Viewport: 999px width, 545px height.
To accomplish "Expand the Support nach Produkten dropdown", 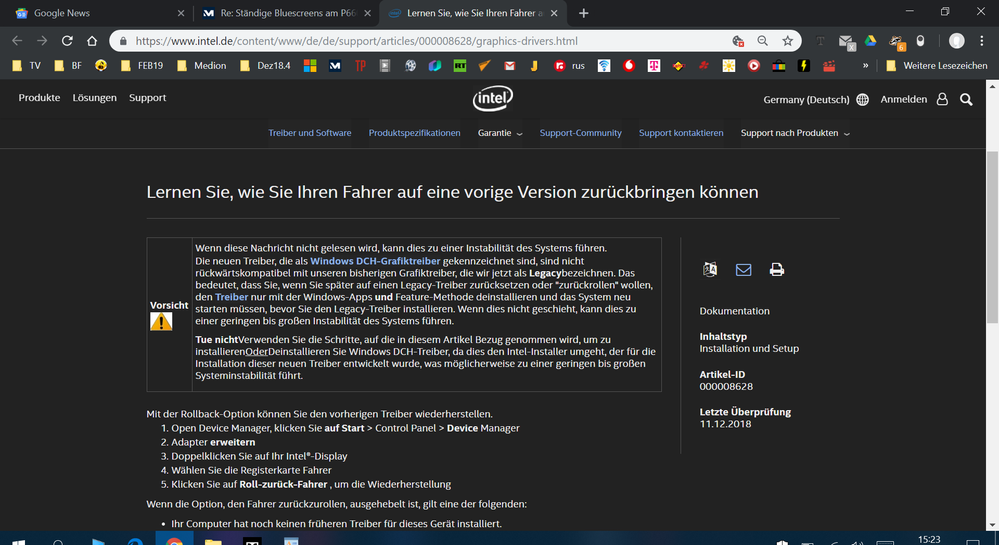I will pyautogui.click(x=795, y=133).
